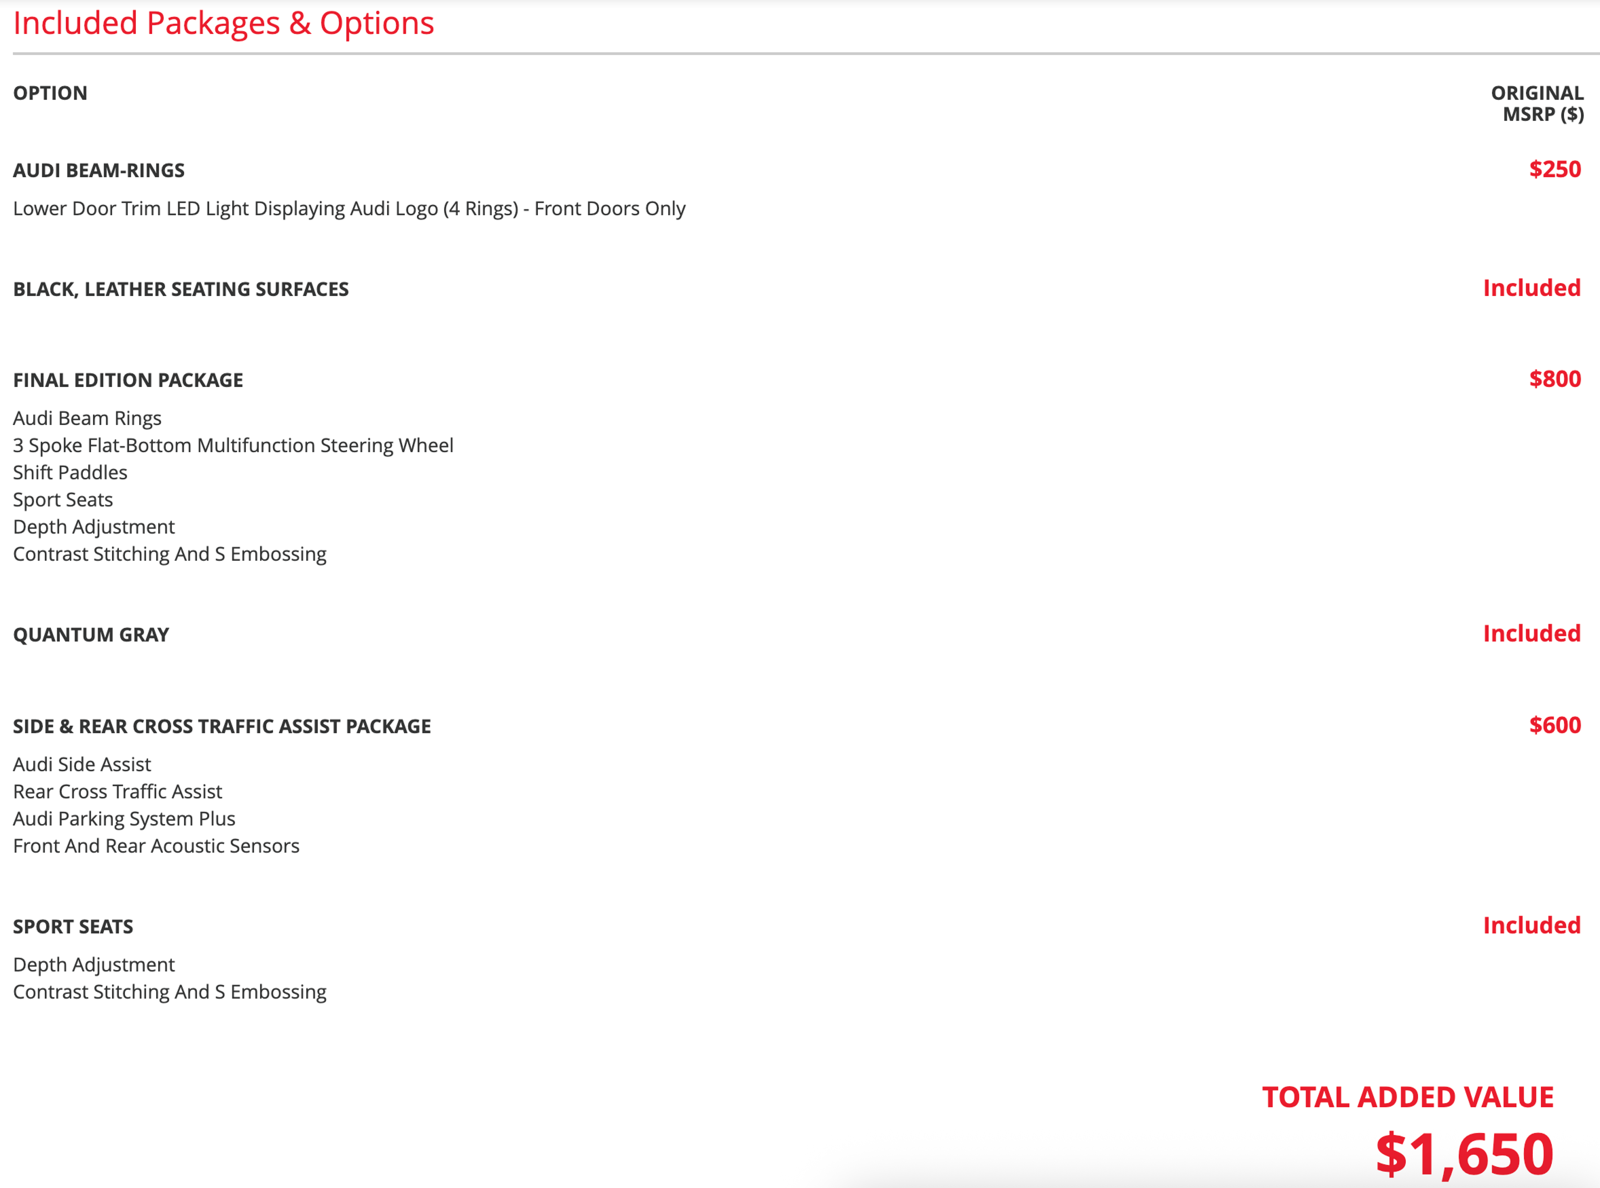
Task: Click the $1,650 total amount
Action: click(1464, 1153)
